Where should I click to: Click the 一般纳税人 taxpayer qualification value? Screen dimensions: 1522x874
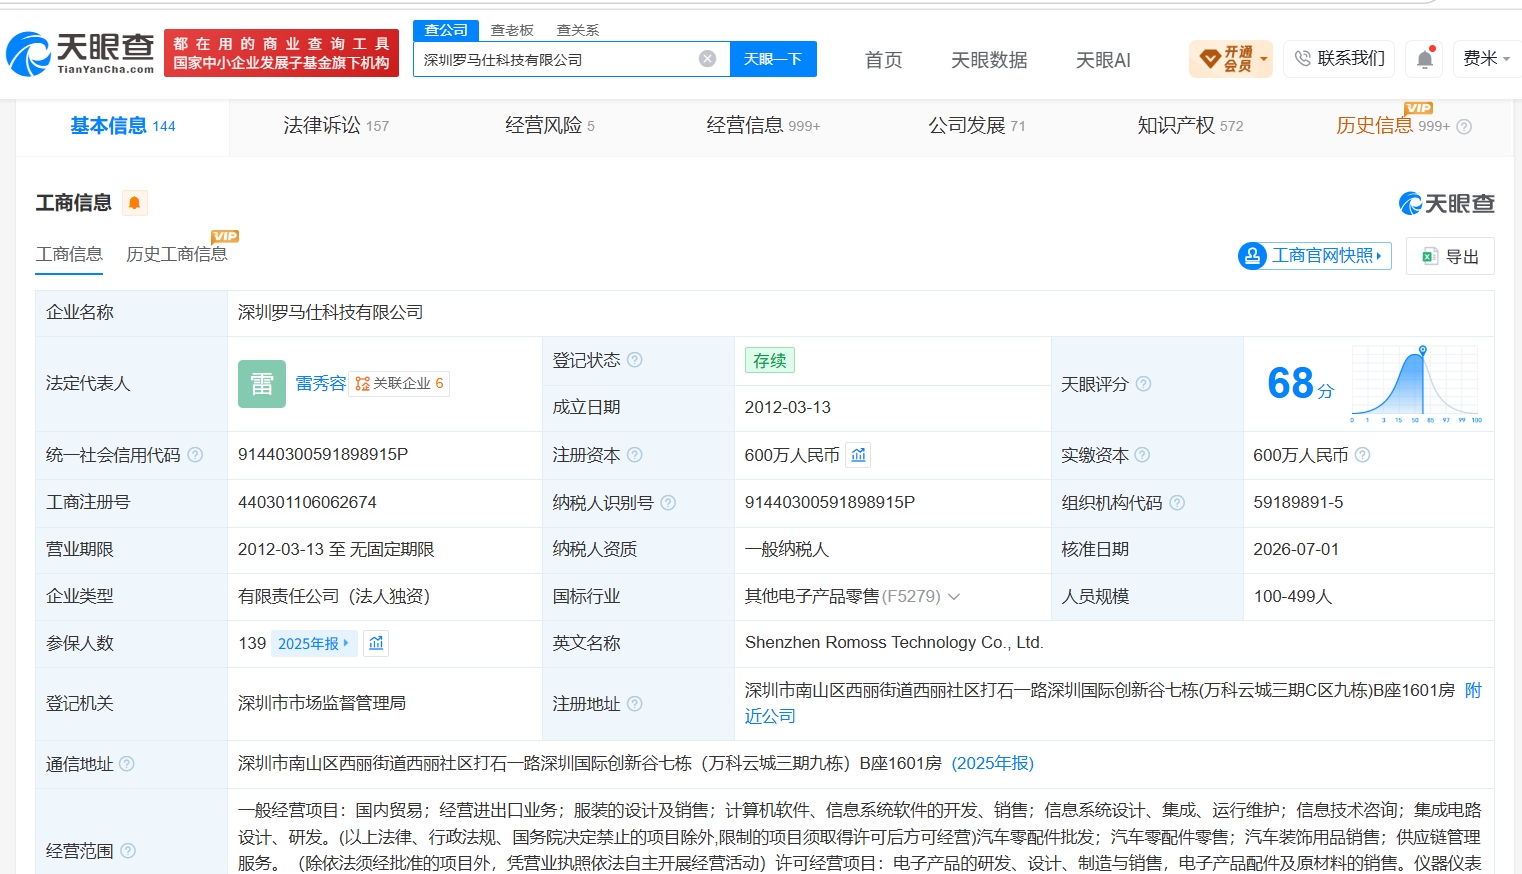pos(787,550)
